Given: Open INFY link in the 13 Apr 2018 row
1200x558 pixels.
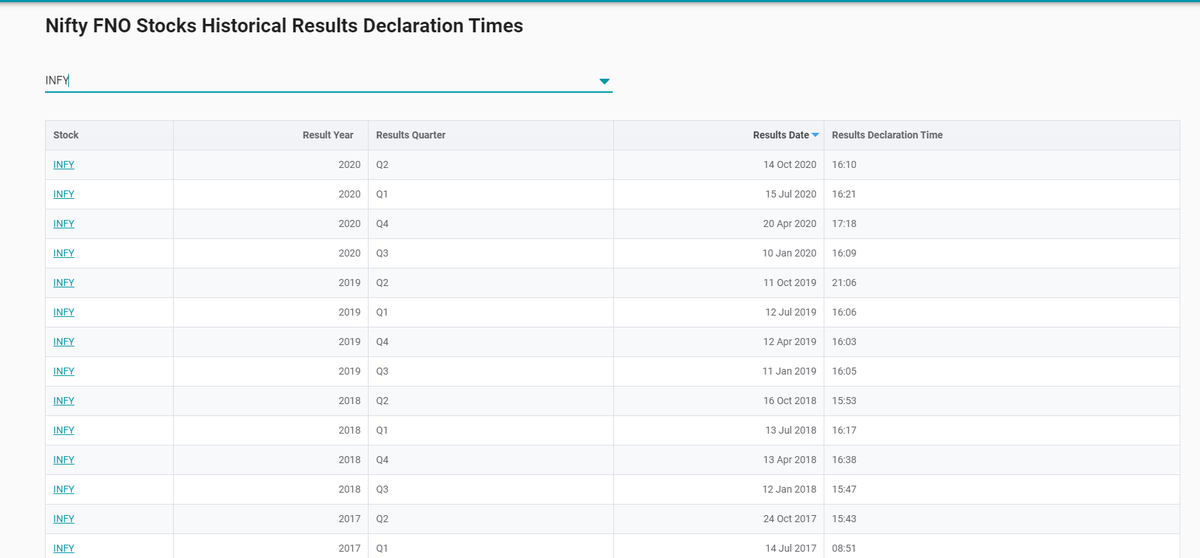Looking at the screenshot, I should 64,459.
